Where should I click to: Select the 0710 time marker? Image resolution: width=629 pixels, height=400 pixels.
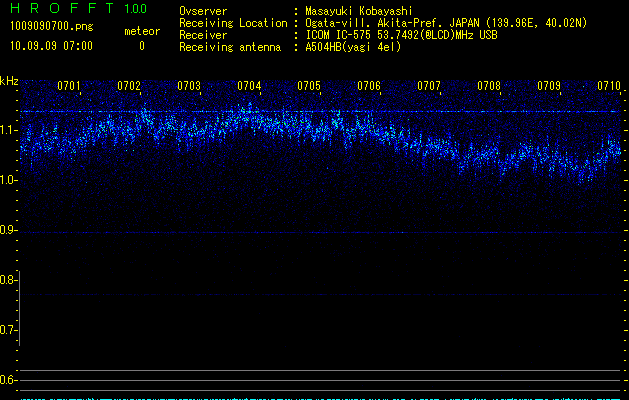[609, 86]
